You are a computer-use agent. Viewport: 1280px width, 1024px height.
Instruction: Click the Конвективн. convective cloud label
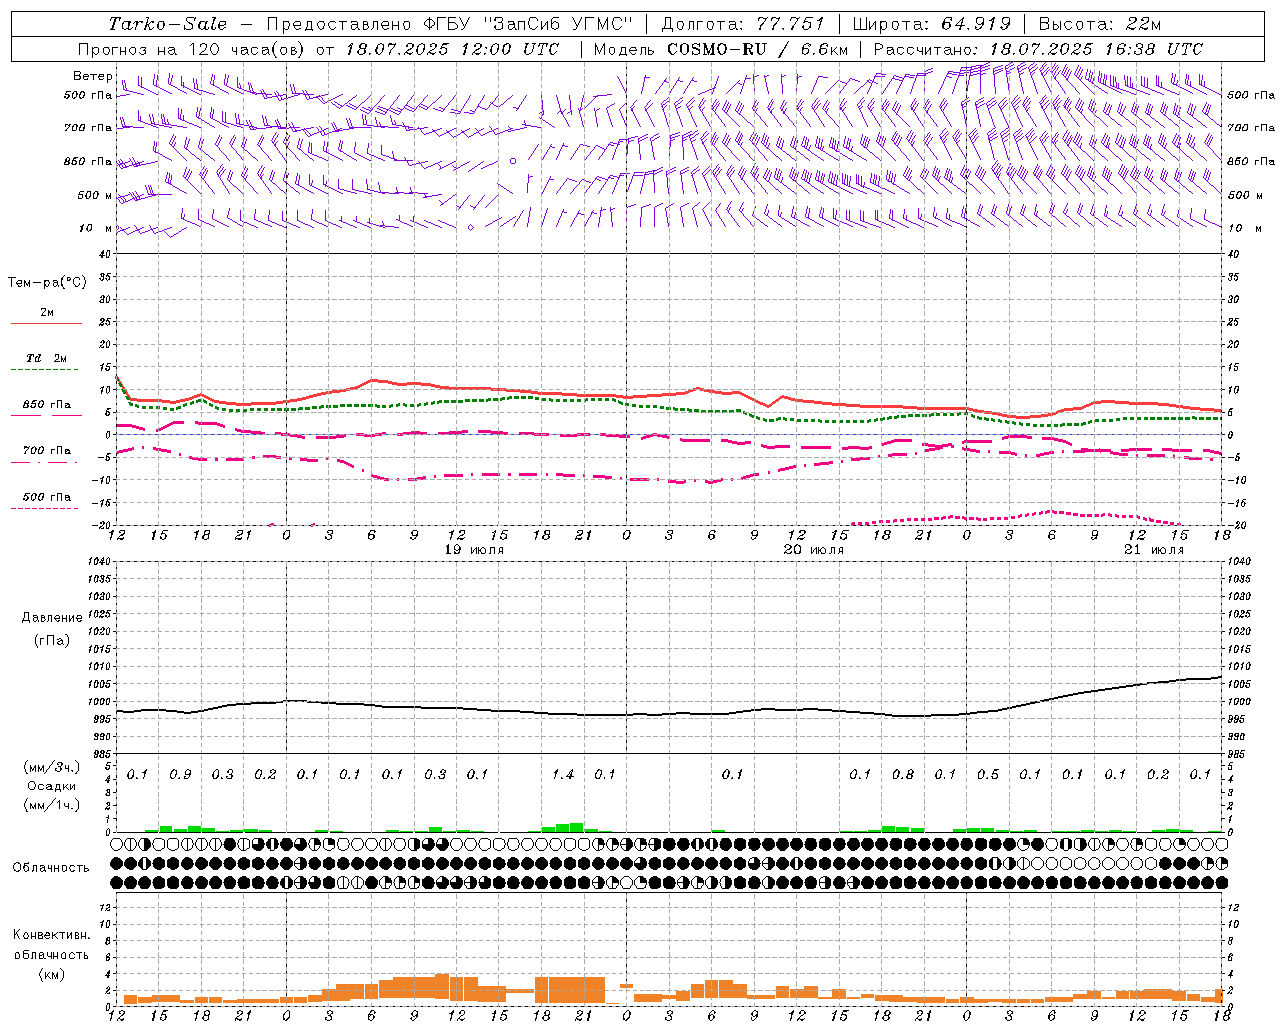coord(51,935)
